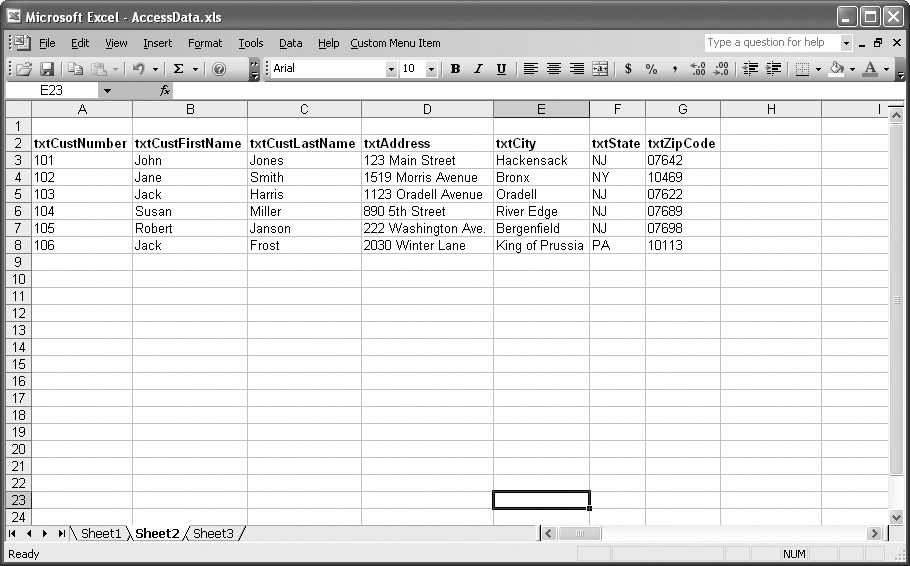Open the Arial font name dropdown
This screenshot has width=910, height=566.
click(x=391, y=69)
